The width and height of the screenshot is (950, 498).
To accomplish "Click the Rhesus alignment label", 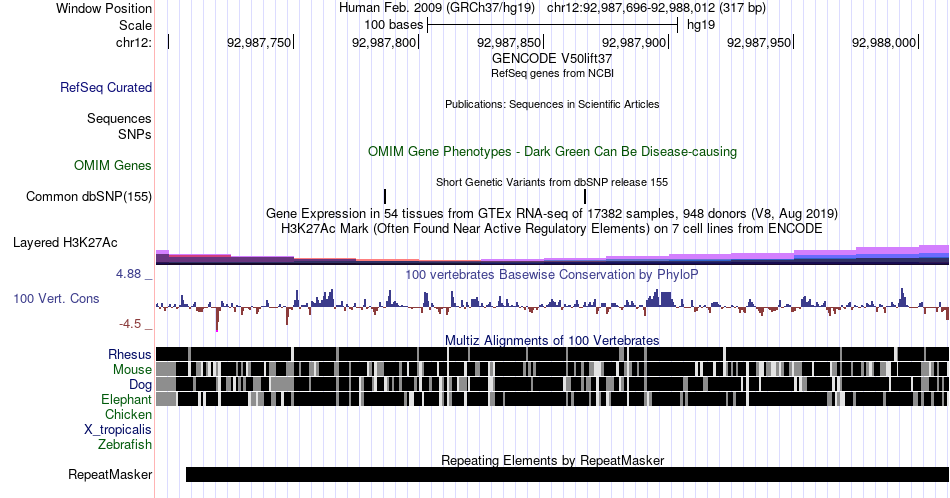I will click(x=130, y=354).
